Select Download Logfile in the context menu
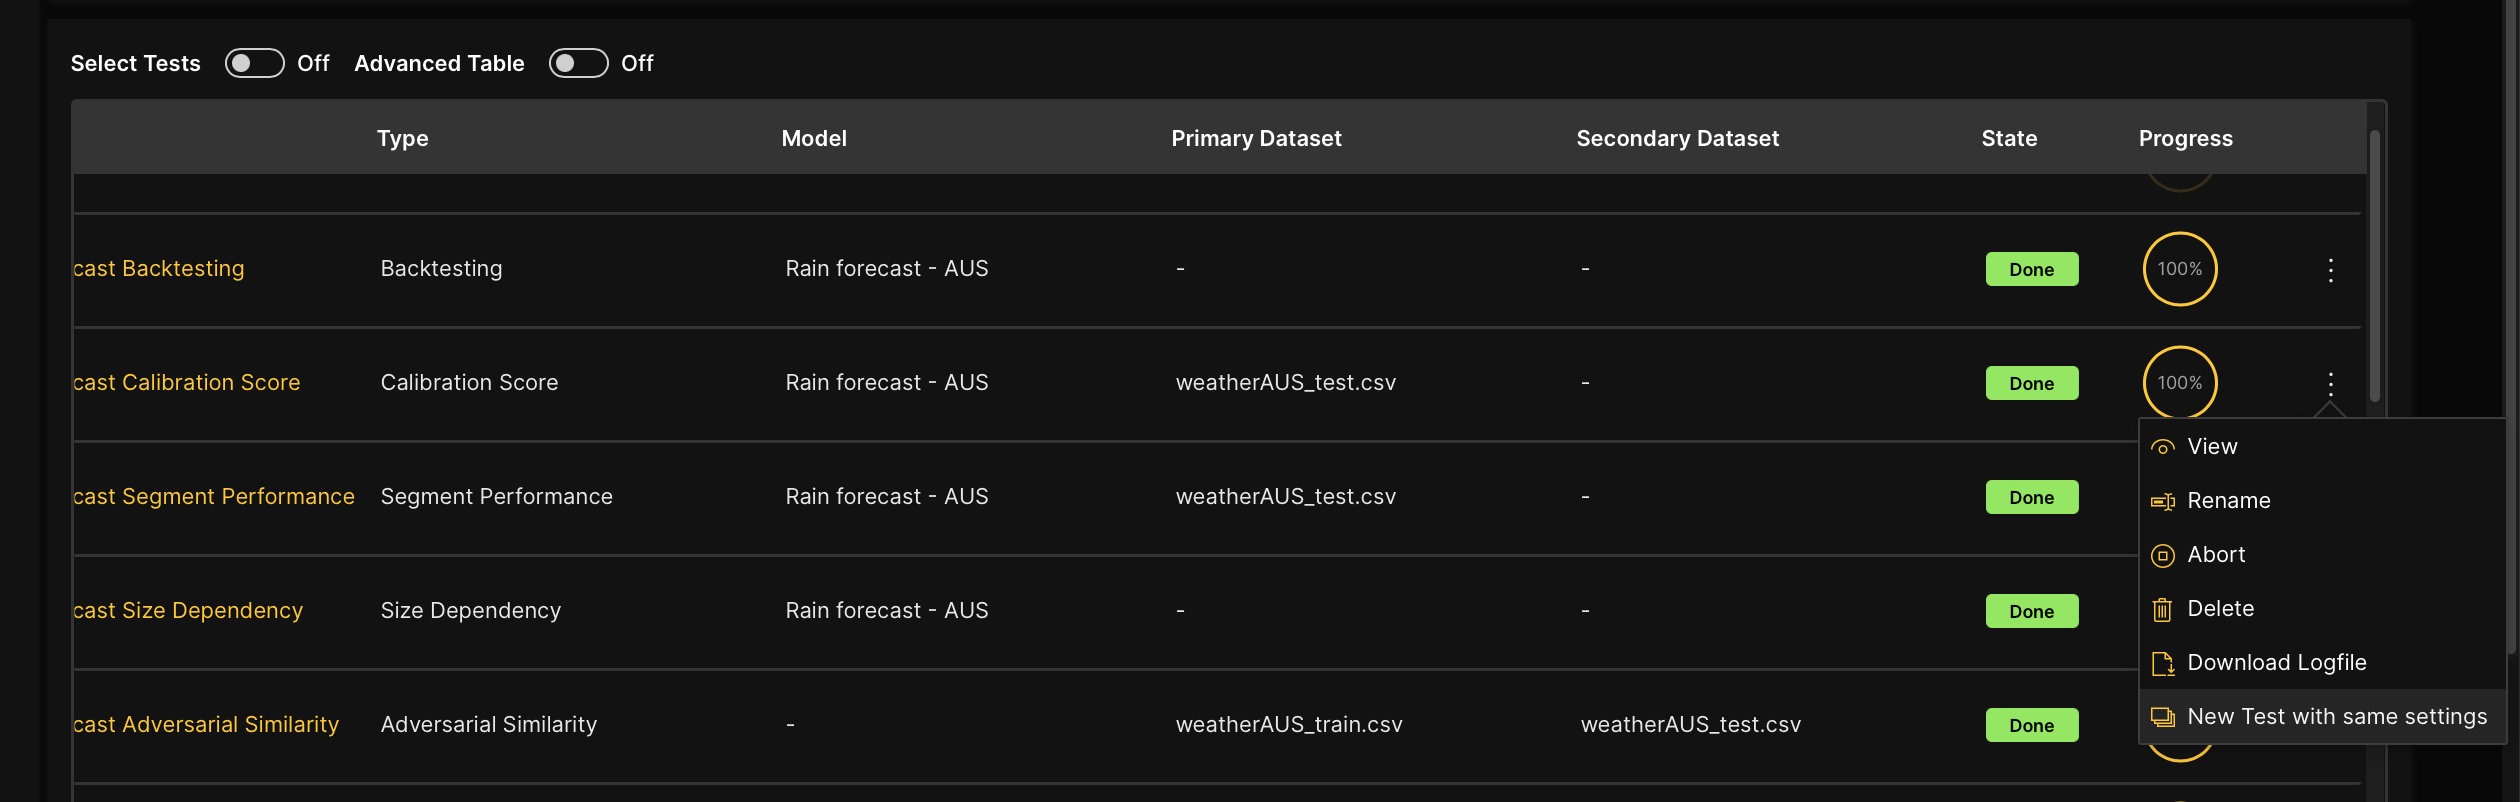The width and height of the screenshot is (2520, 802). pos(2277,662)
